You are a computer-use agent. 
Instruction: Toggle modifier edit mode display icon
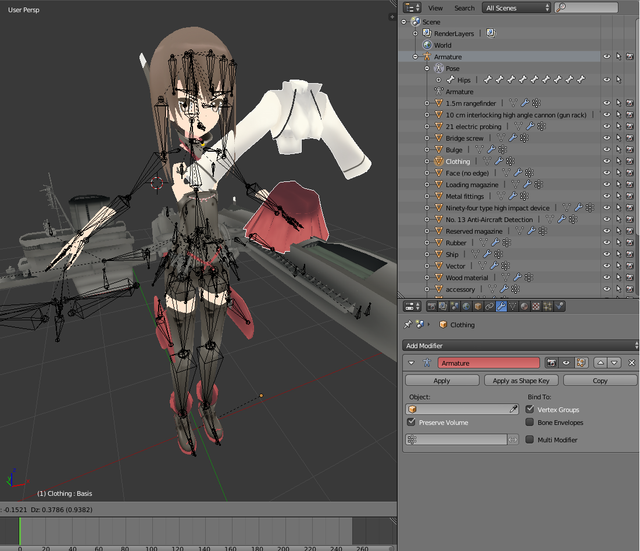[581, 362]
